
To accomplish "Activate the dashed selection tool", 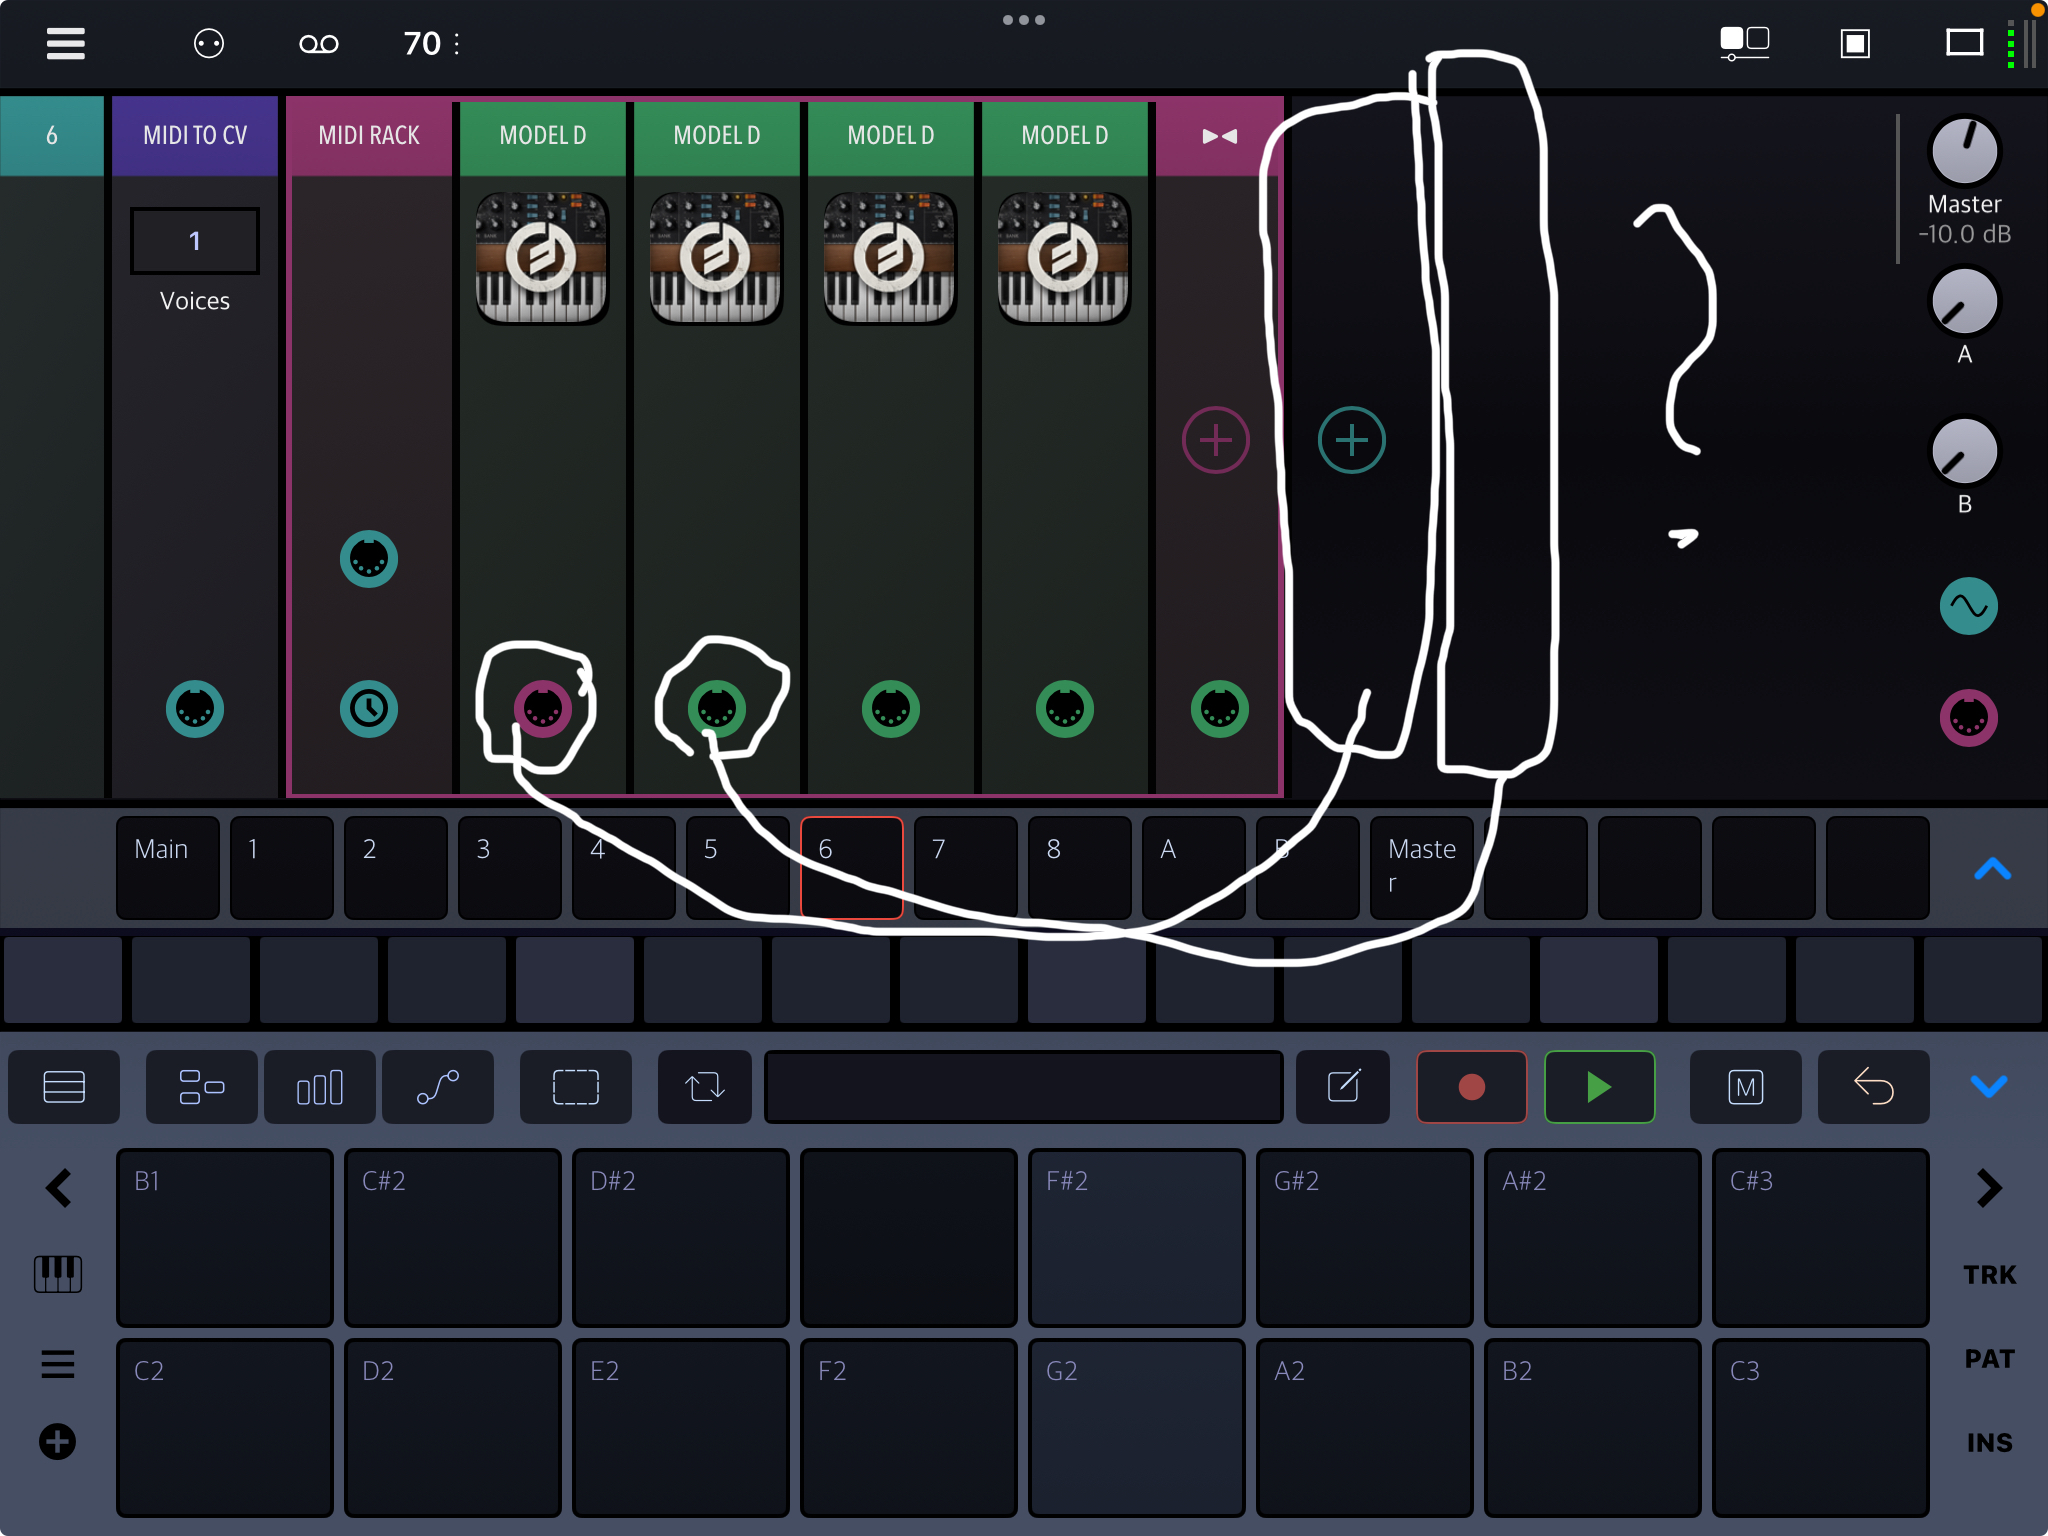I will pos(576,1087).
